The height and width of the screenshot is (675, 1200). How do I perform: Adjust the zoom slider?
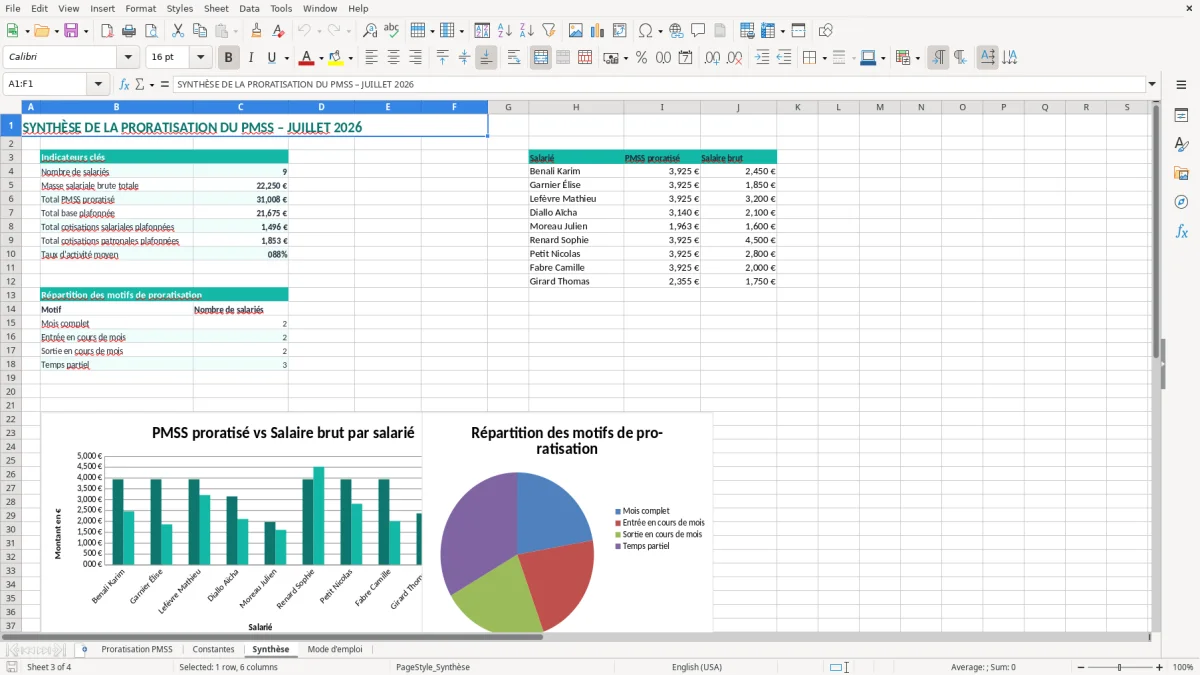[1120, 667]
